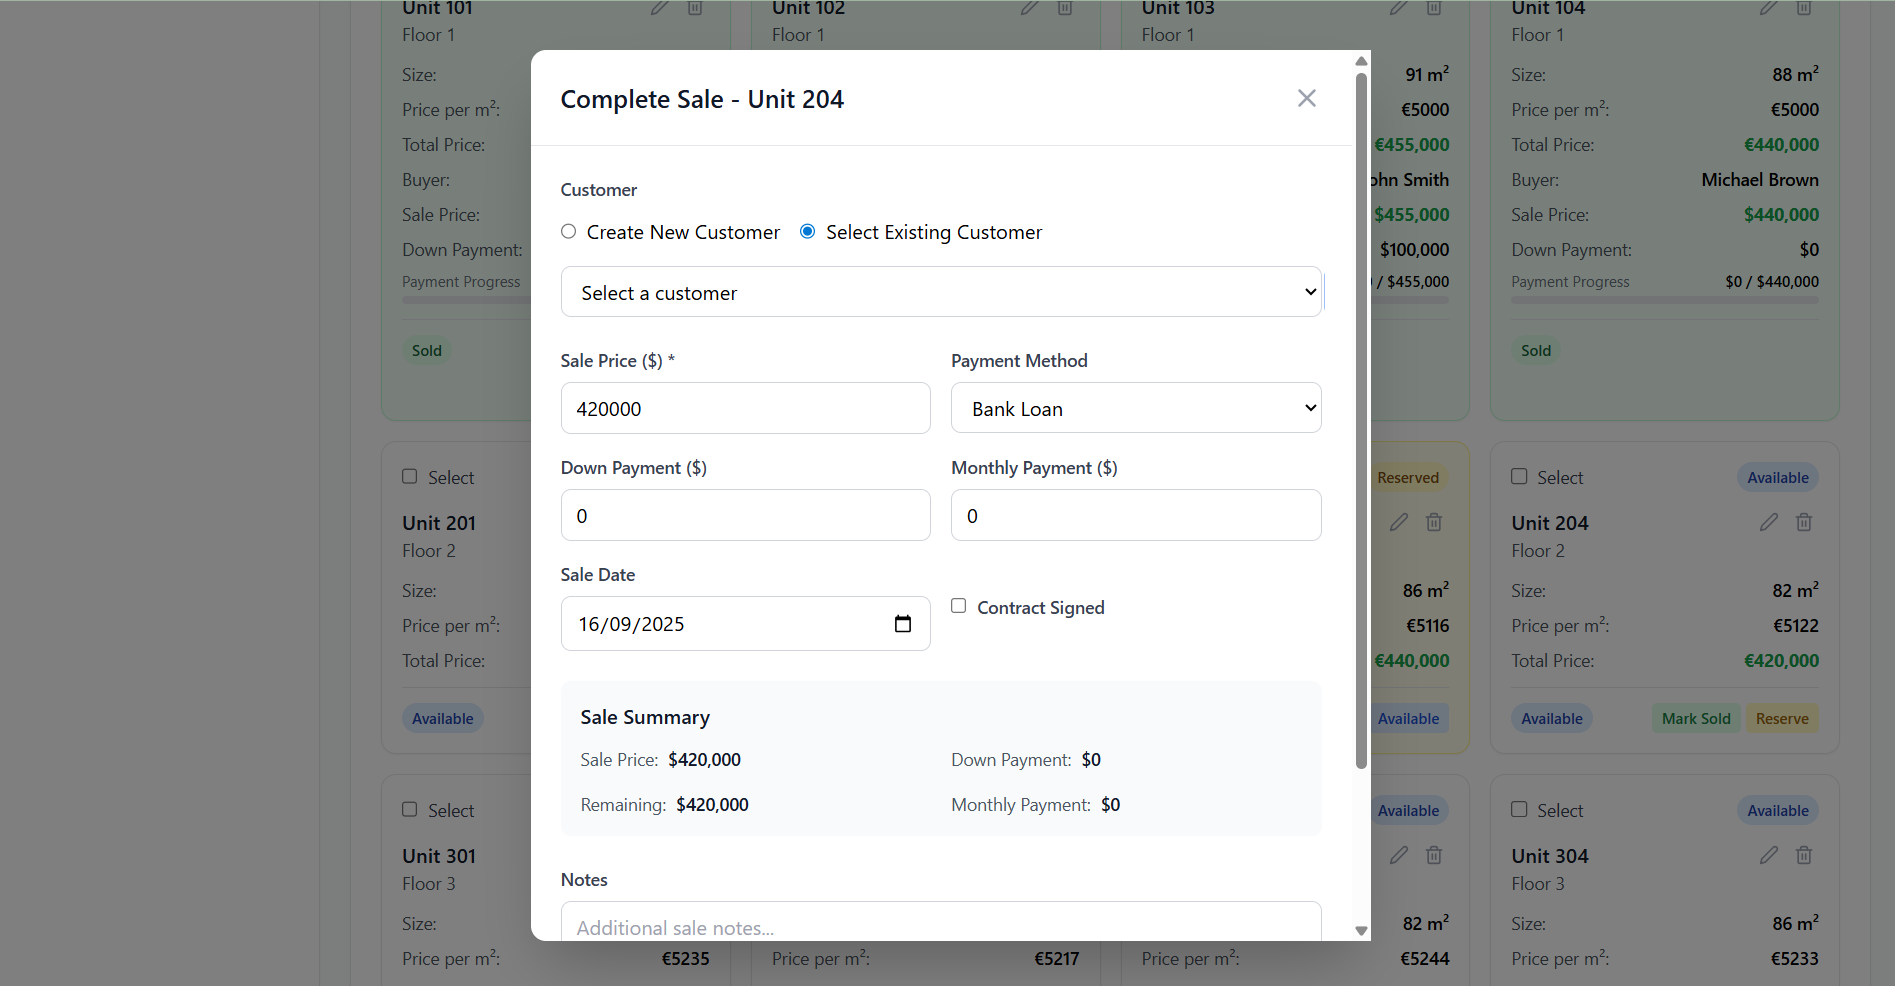Click the scroll down arrow in the dialog
The image size is (1895, 986).
pos(1360,930)
